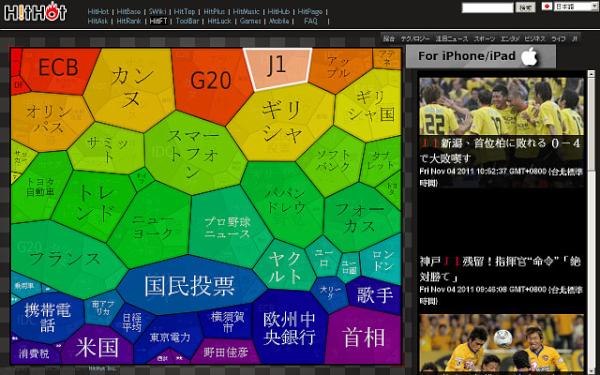Click the Japan flag icon
The height and width of the screenshot is (375, 600).
547,7
